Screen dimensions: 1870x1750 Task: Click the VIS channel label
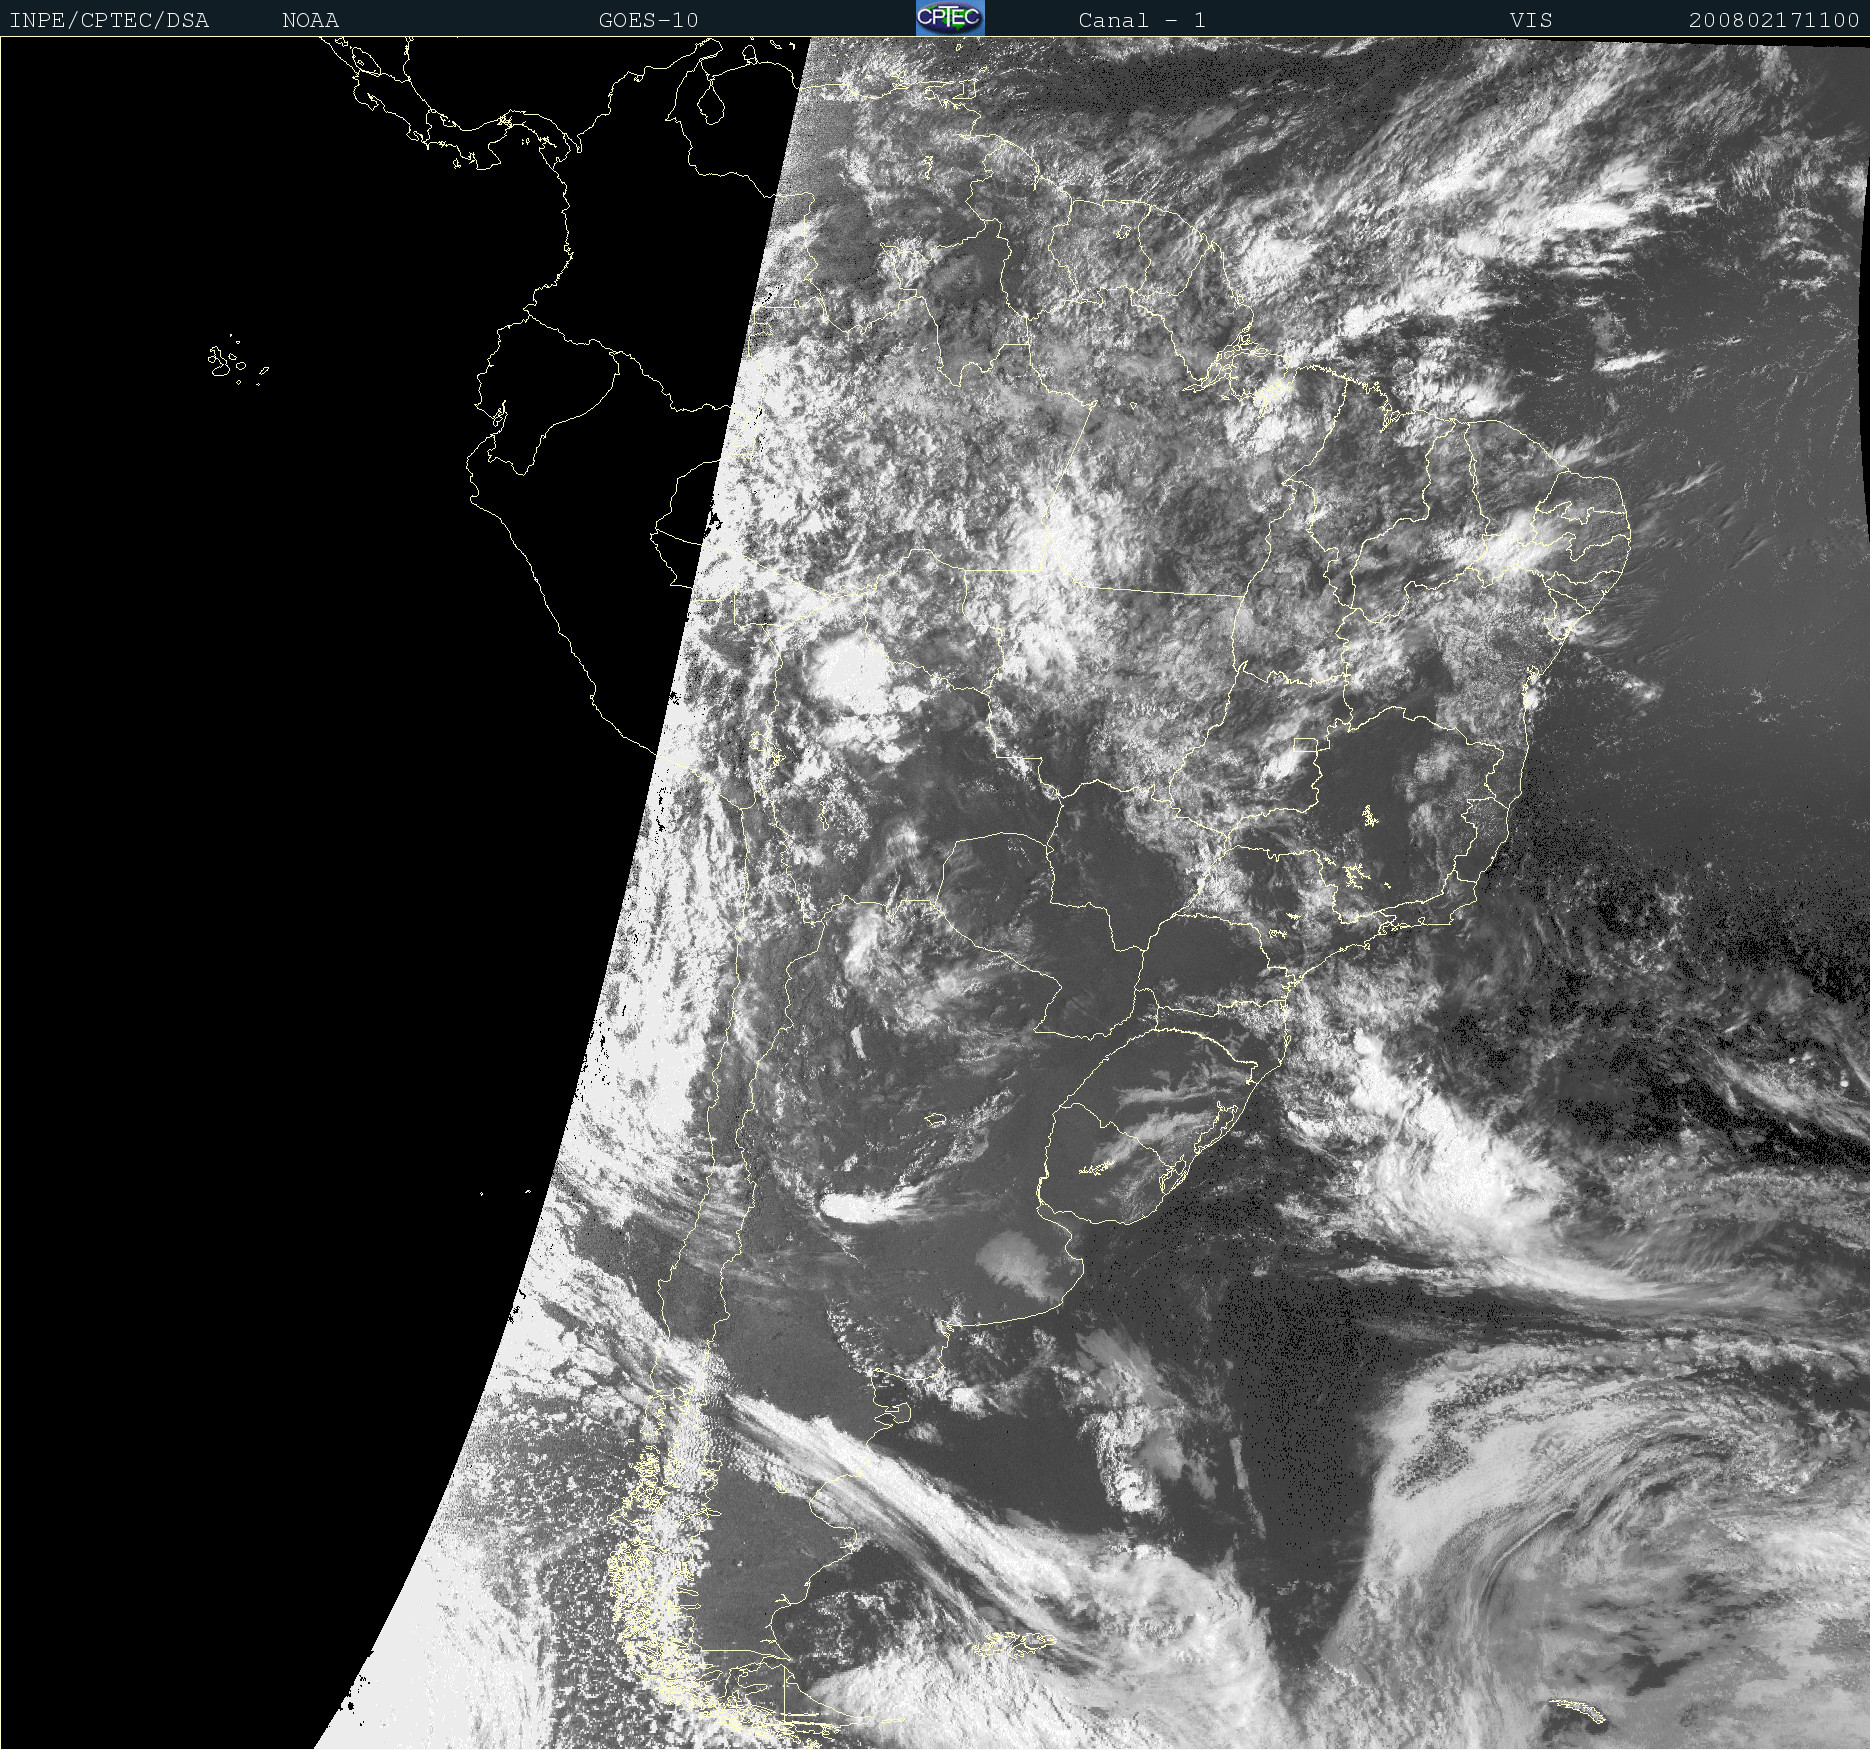coord(1531,20)
